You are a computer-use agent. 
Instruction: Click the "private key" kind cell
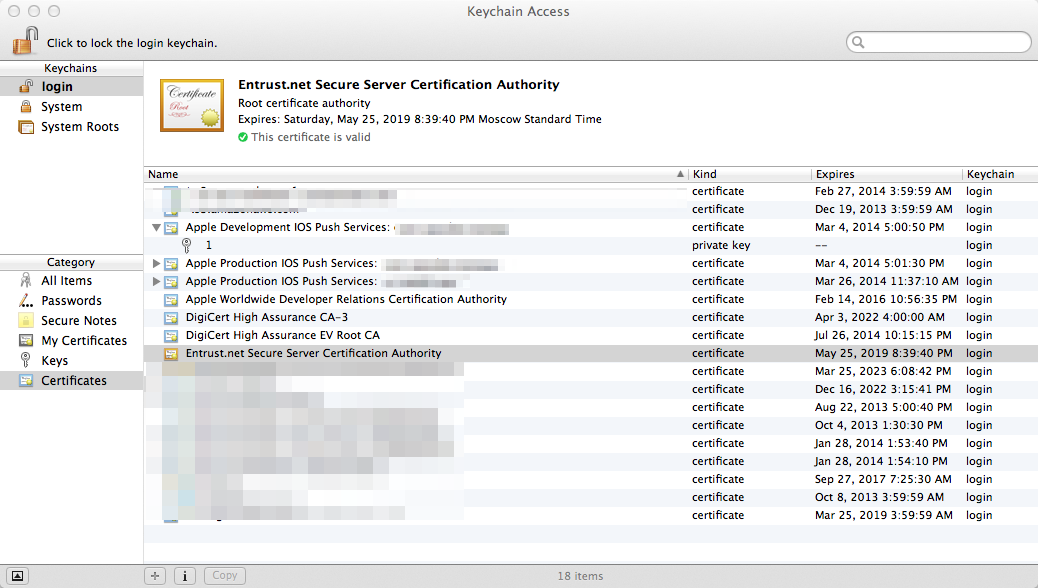click(721, 245)
